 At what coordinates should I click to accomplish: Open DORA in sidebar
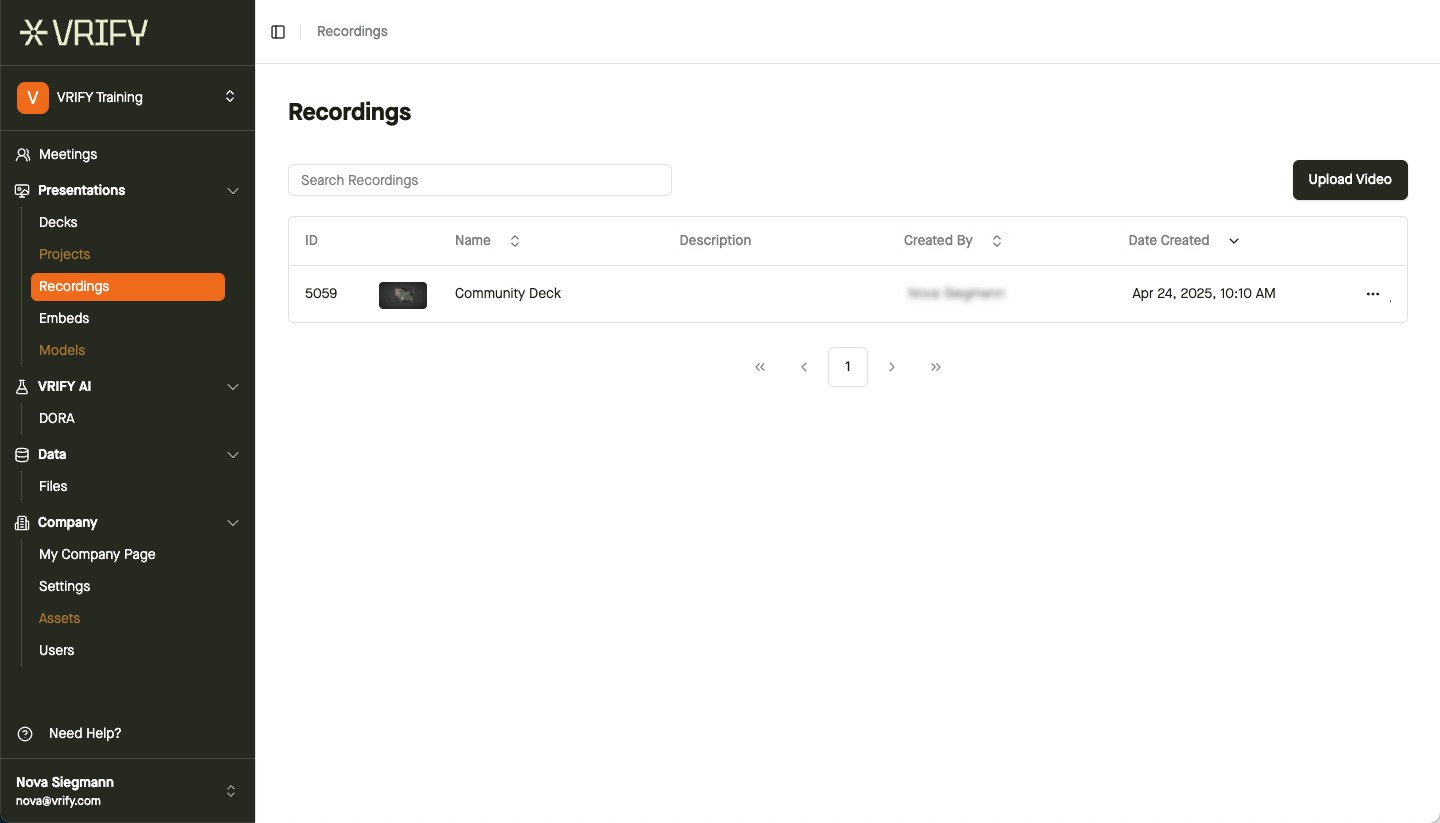coord(57,418)
